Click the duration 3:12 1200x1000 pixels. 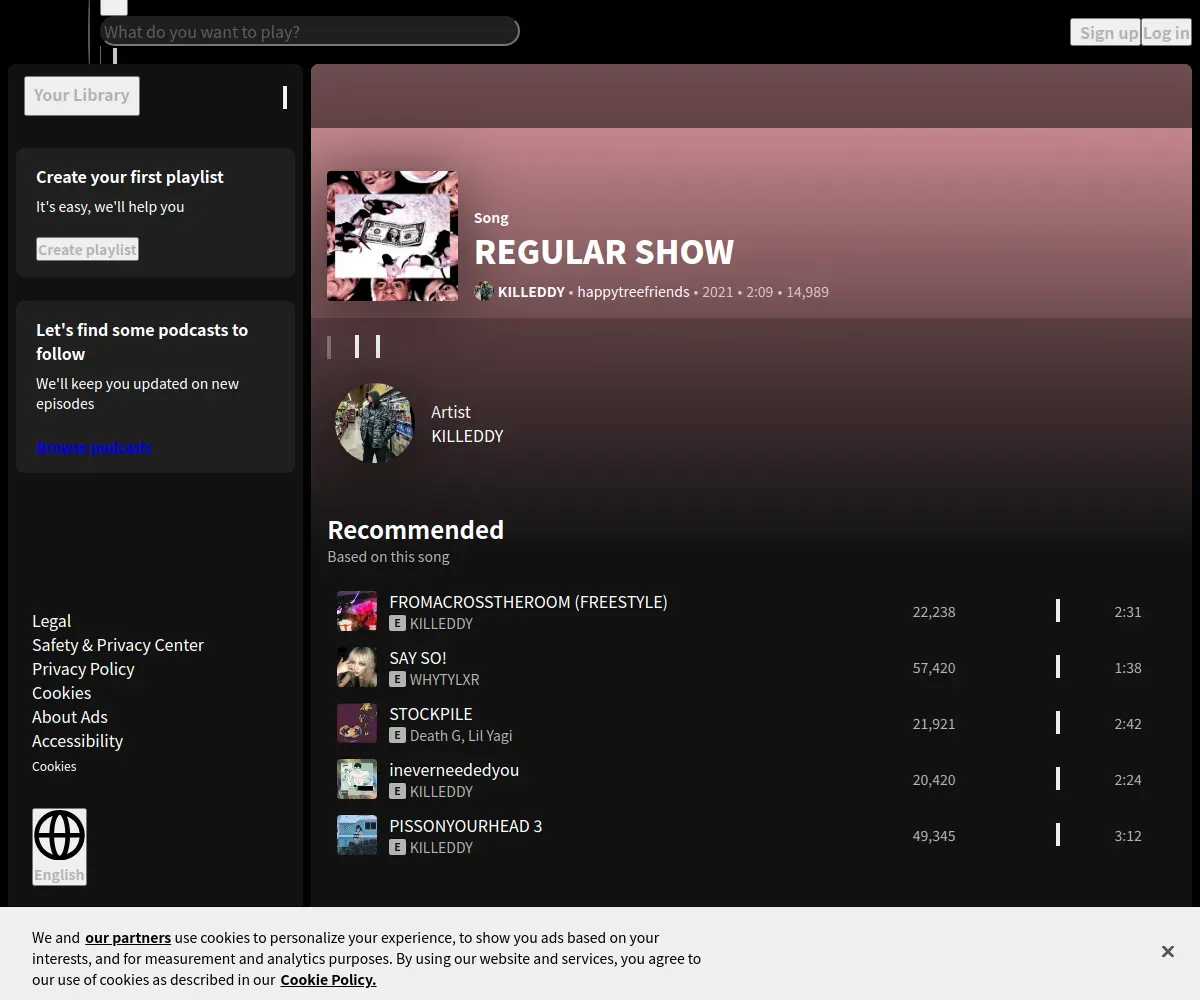1128,836
